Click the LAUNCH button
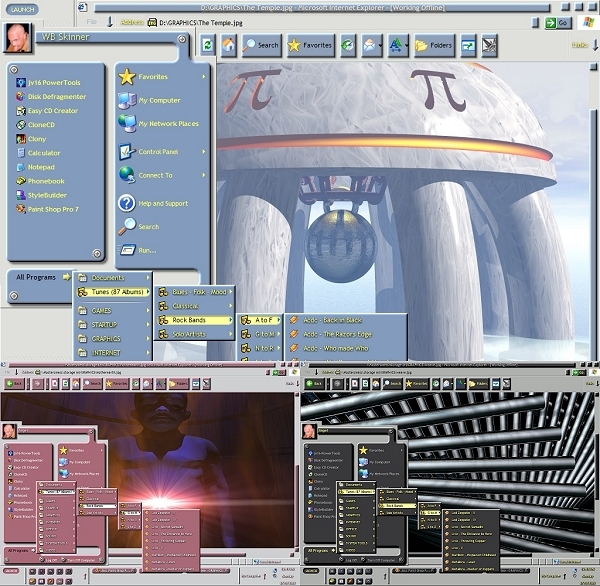This screenshot has height=586, width=600. [22, 9]
